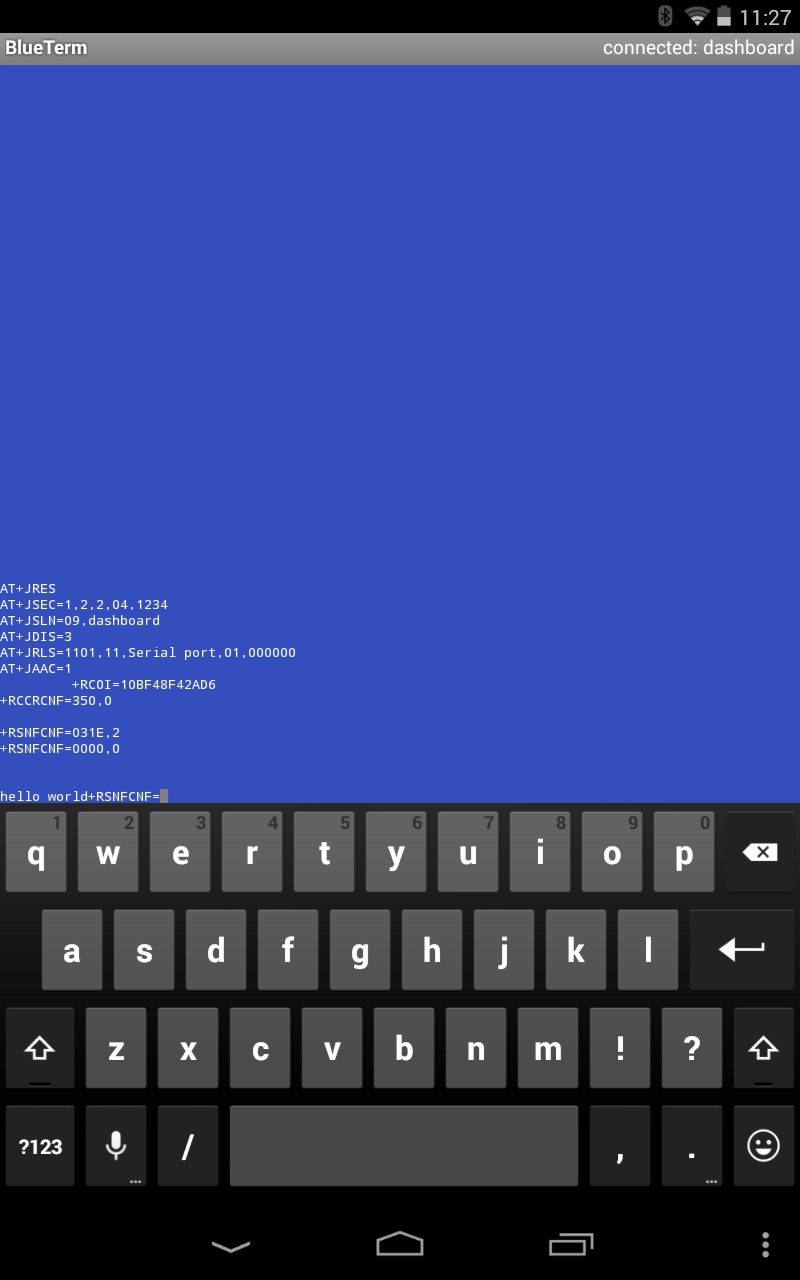Open the emoji smiley key
The width and height of the screenshot is (800, 1280).
click(x=764, y=1146)
